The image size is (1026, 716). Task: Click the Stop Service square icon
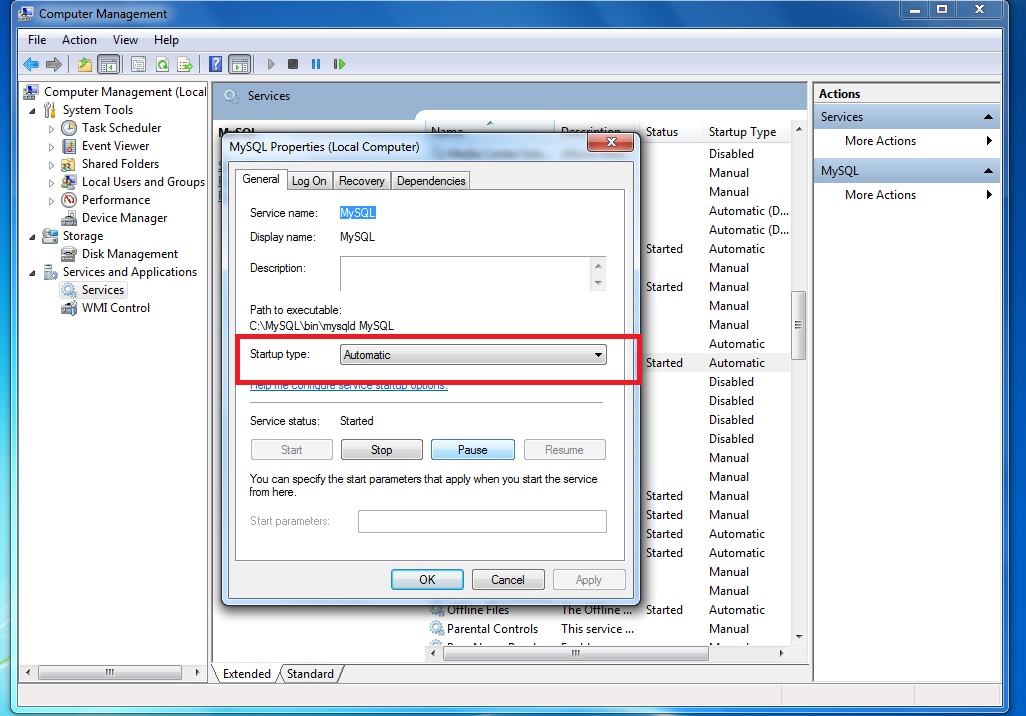[x=293, y=64]
